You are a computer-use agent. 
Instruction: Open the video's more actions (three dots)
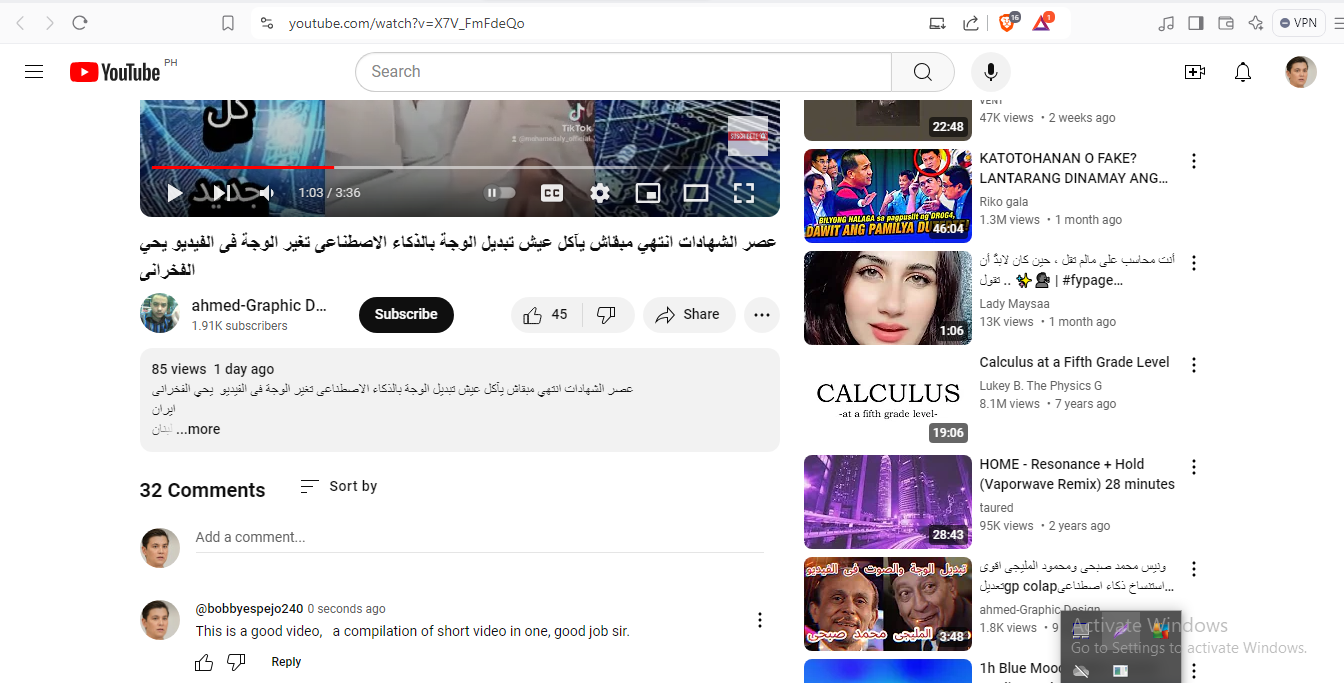pyautogui.click(x=762, y=314)
